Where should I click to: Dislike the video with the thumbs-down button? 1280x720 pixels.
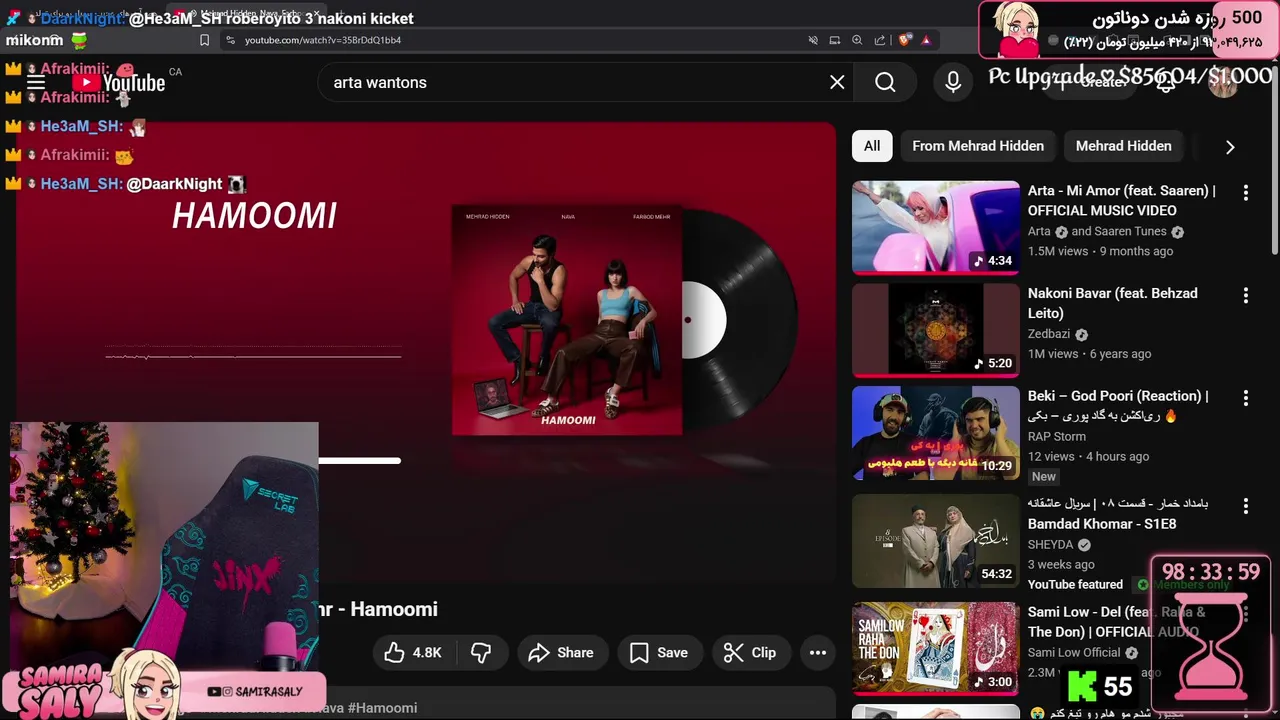click(481, 652)
